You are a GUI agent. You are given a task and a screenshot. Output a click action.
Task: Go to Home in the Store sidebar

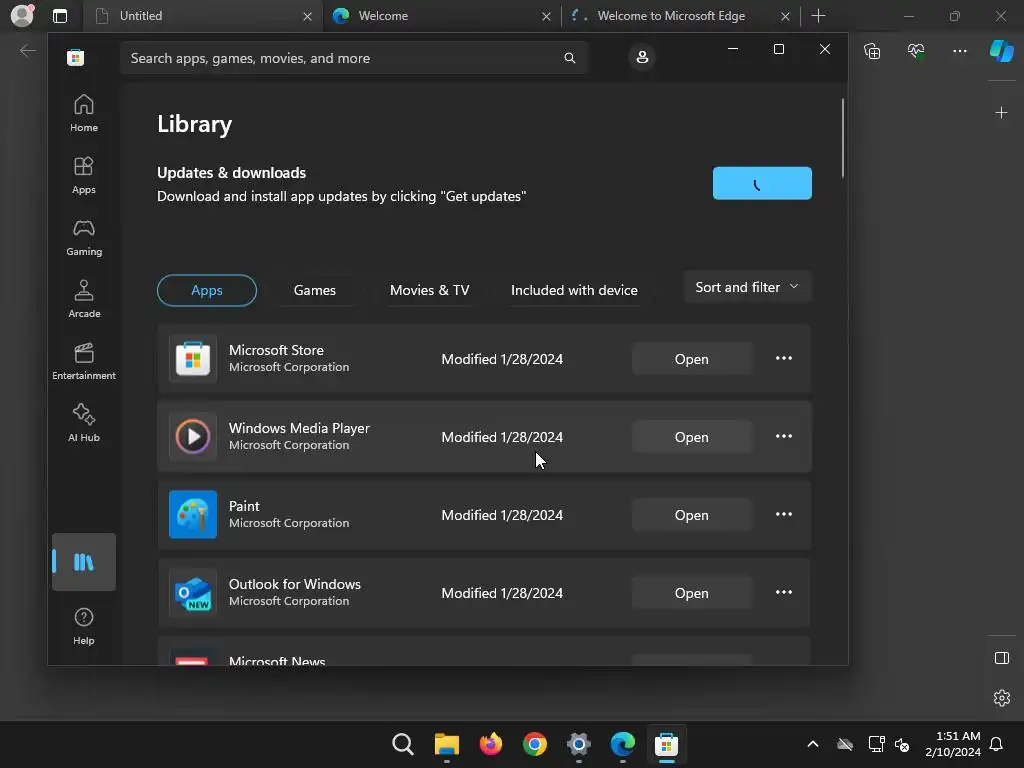point(84,113)
